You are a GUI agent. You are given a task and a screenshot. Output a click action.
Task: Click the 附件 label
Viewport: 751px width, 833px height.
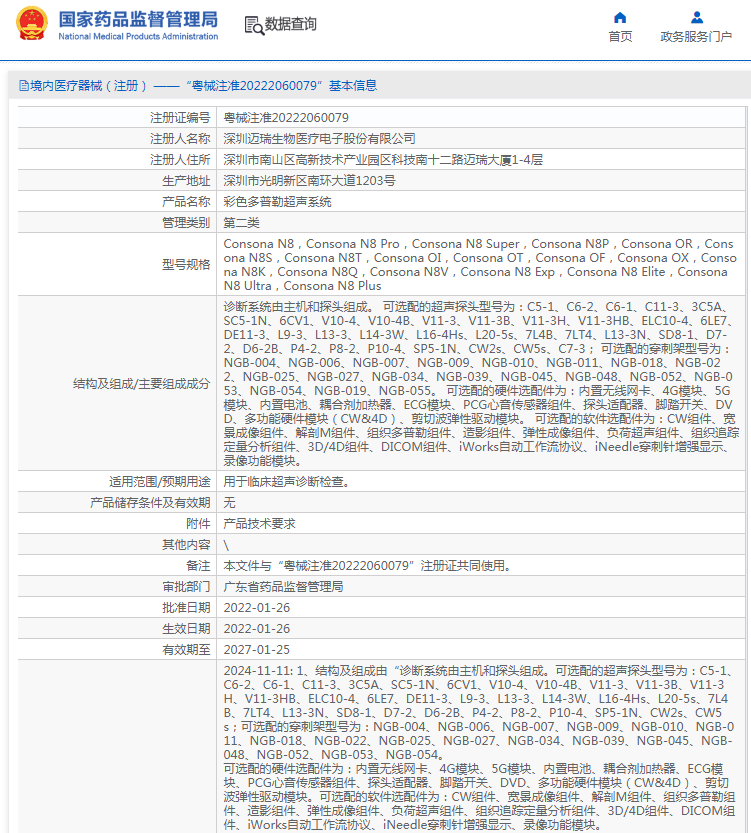coord(198,523)
